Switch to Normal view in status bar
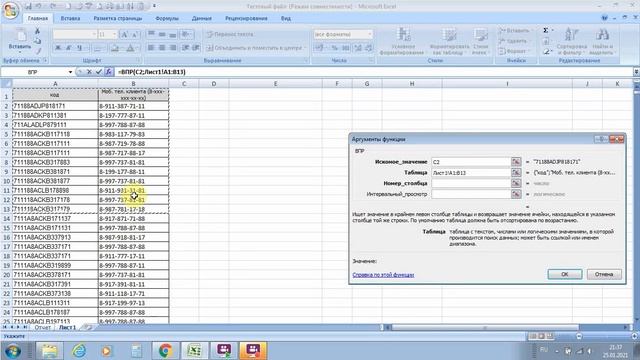640x360 pixels. 533,336
